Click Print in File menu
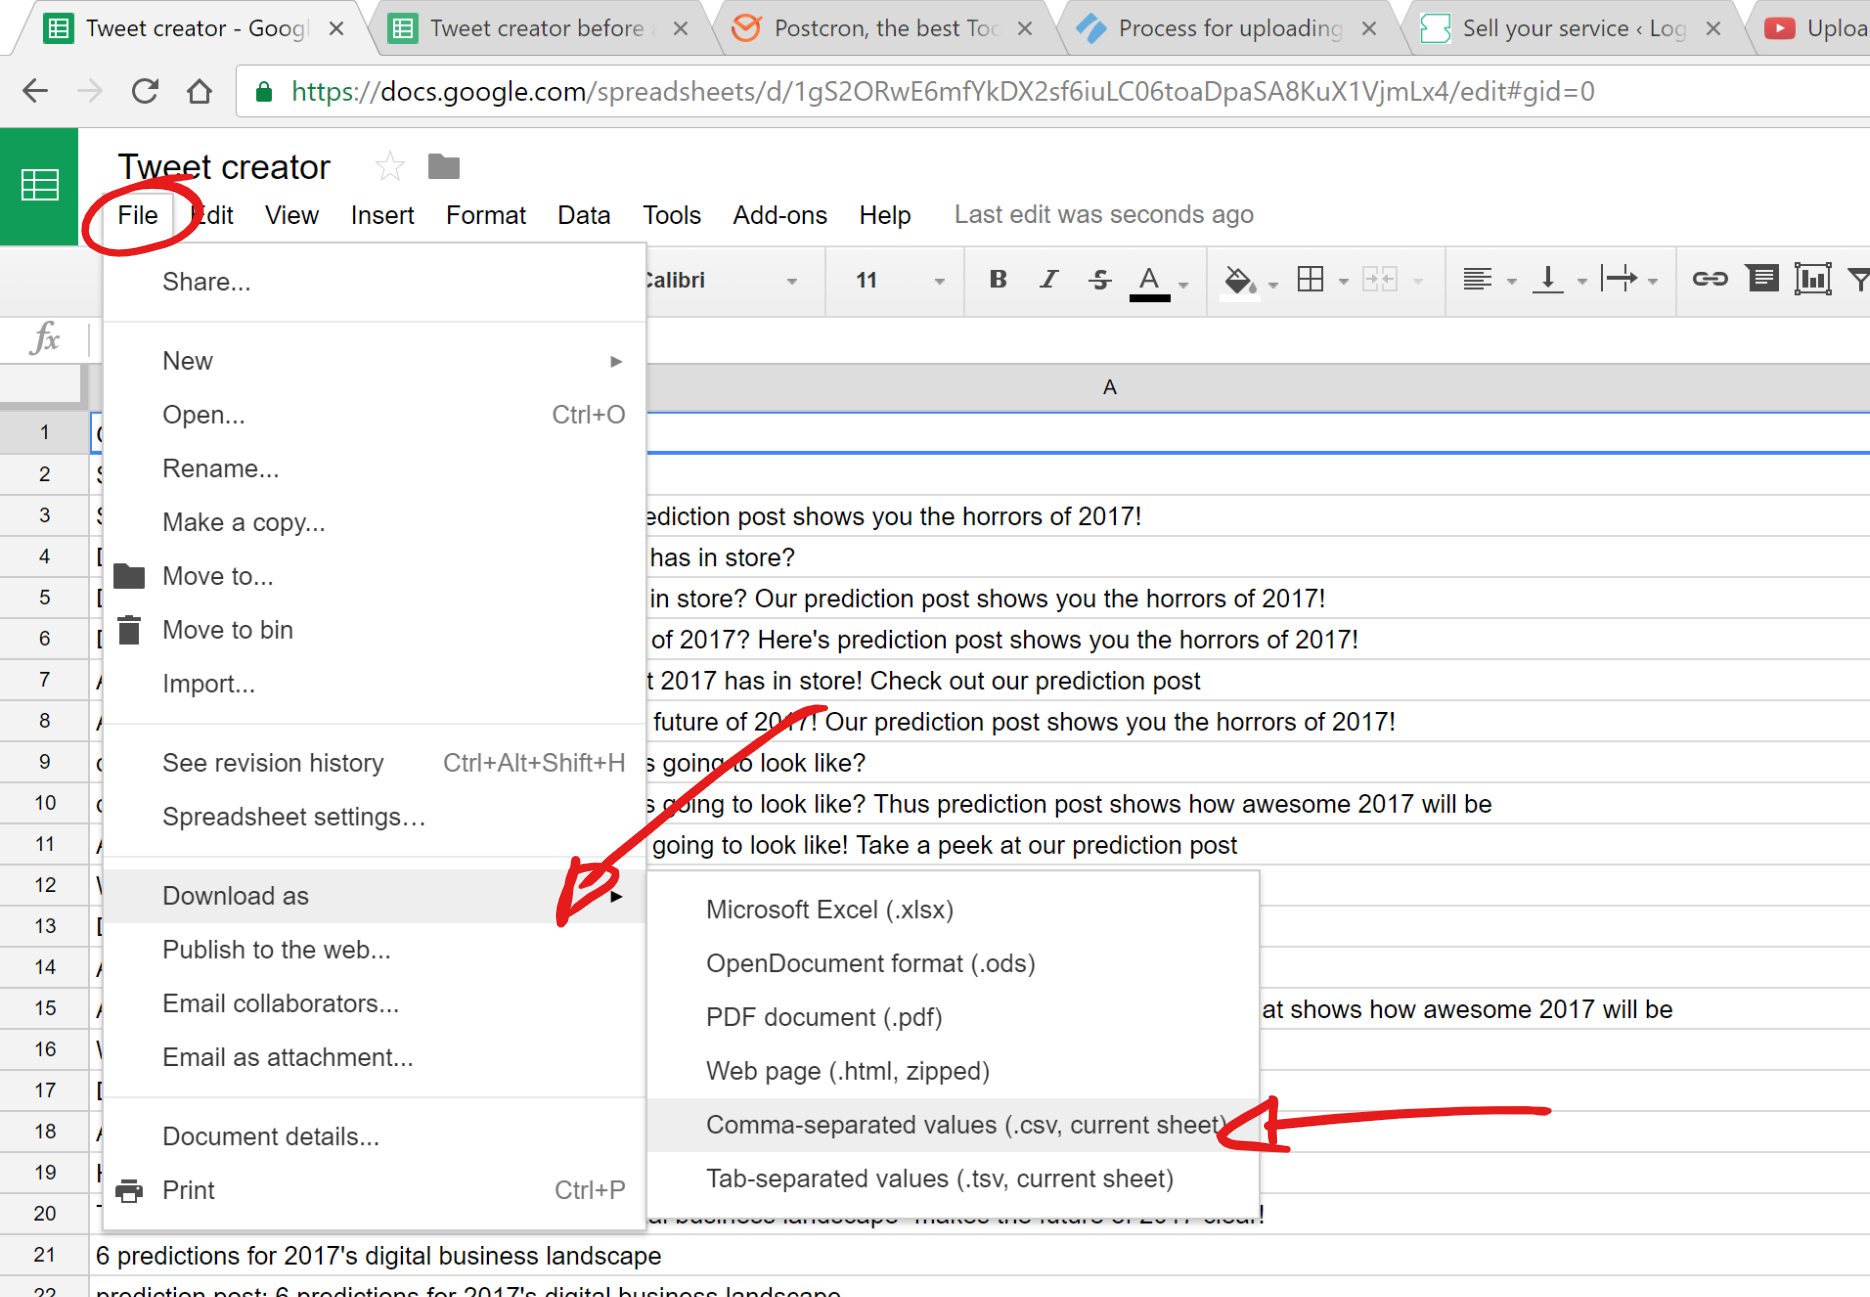Viewport: 1870px width, 1297px height. tap(374, 1190)
